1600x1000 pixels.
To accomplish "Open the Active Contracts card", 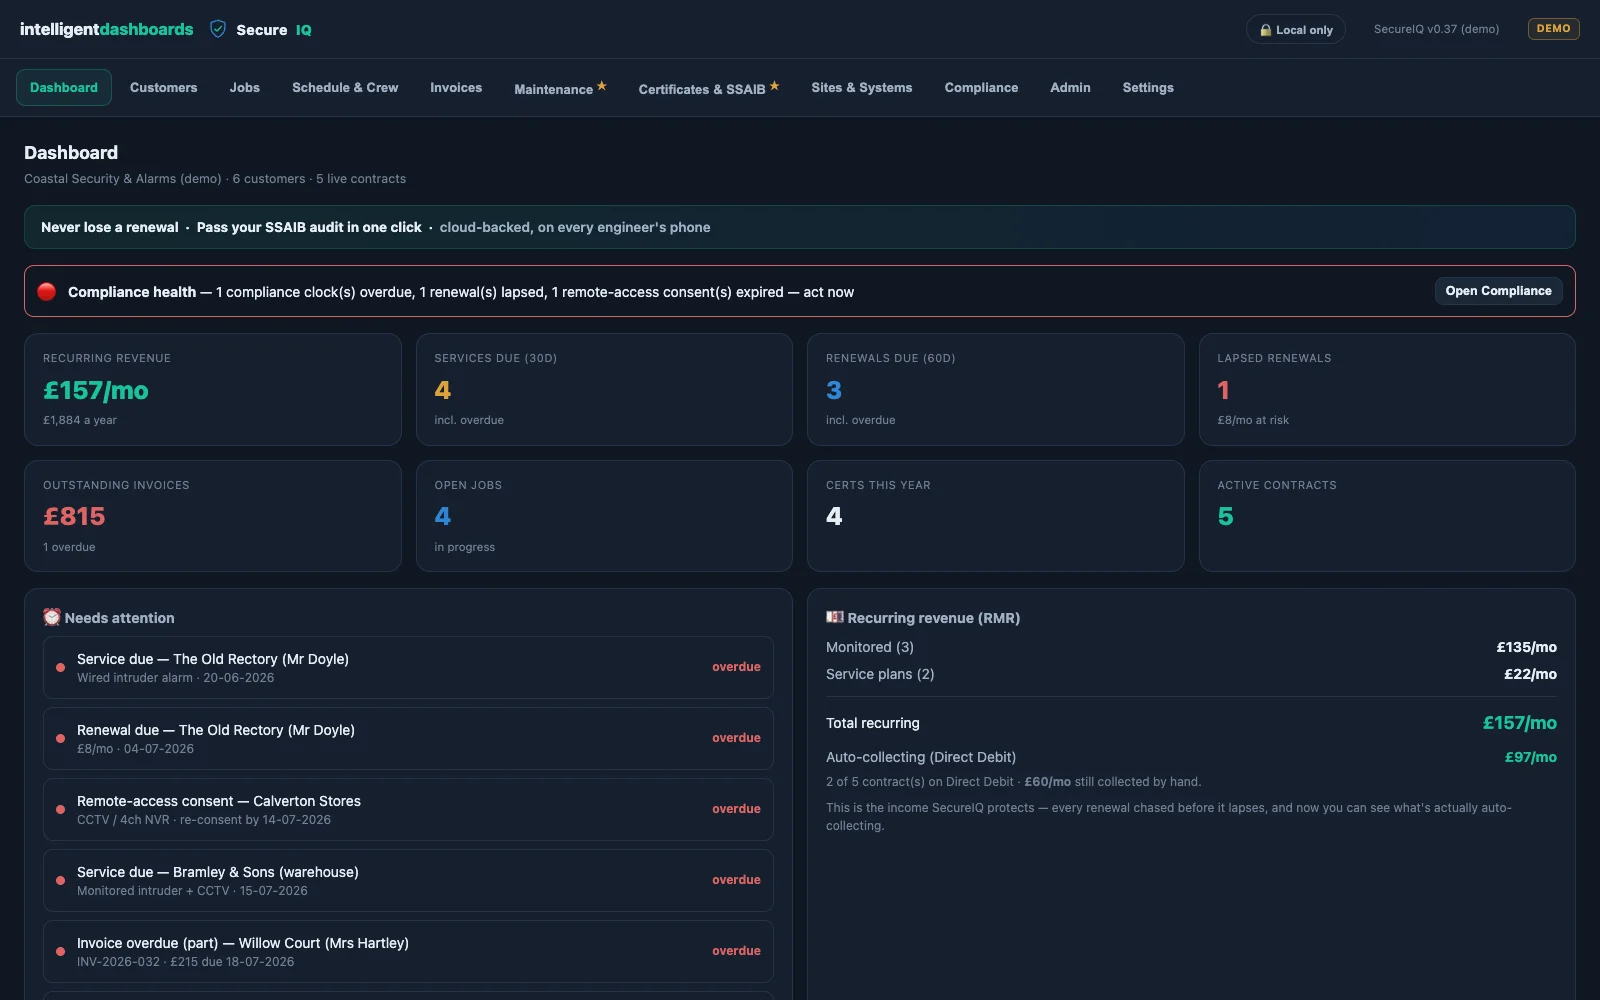I will coord(1387,516).
